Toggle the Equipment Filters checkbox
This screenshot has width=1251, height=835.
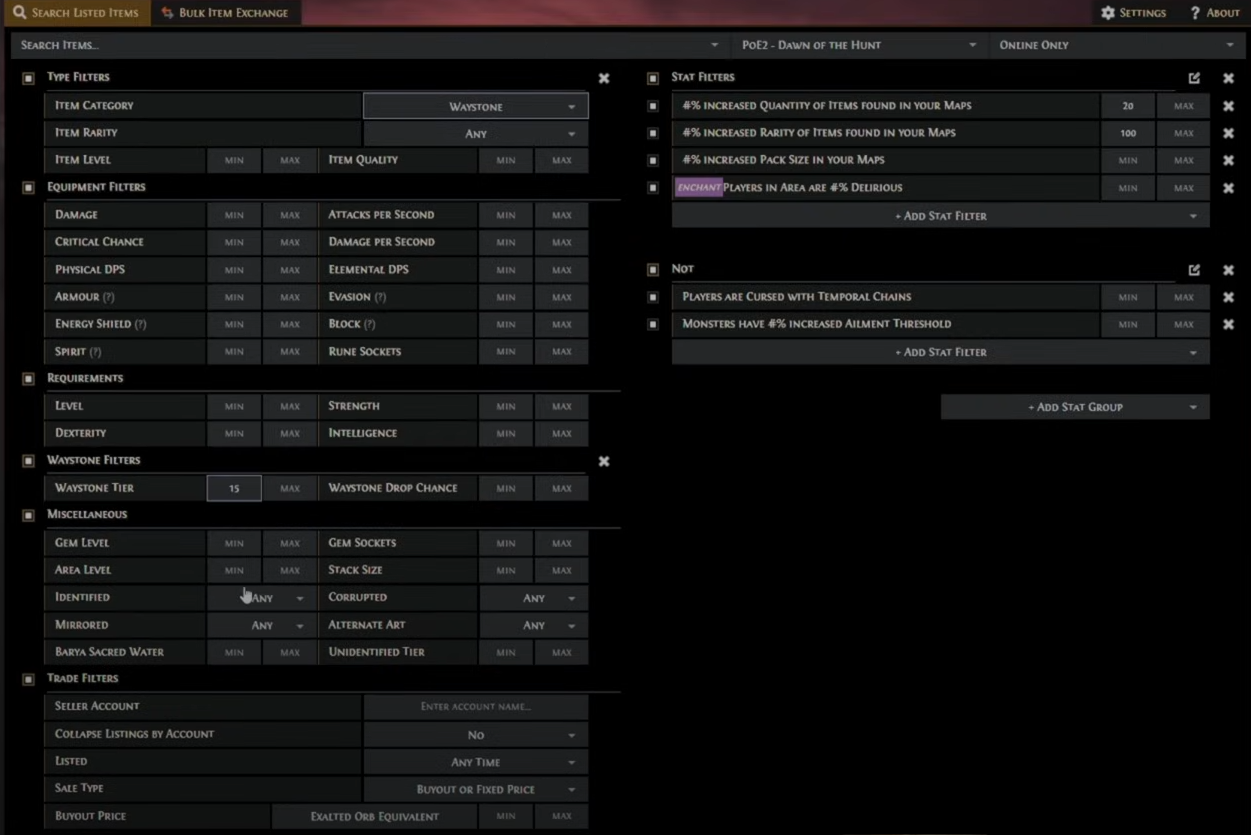tap(28, 187)
